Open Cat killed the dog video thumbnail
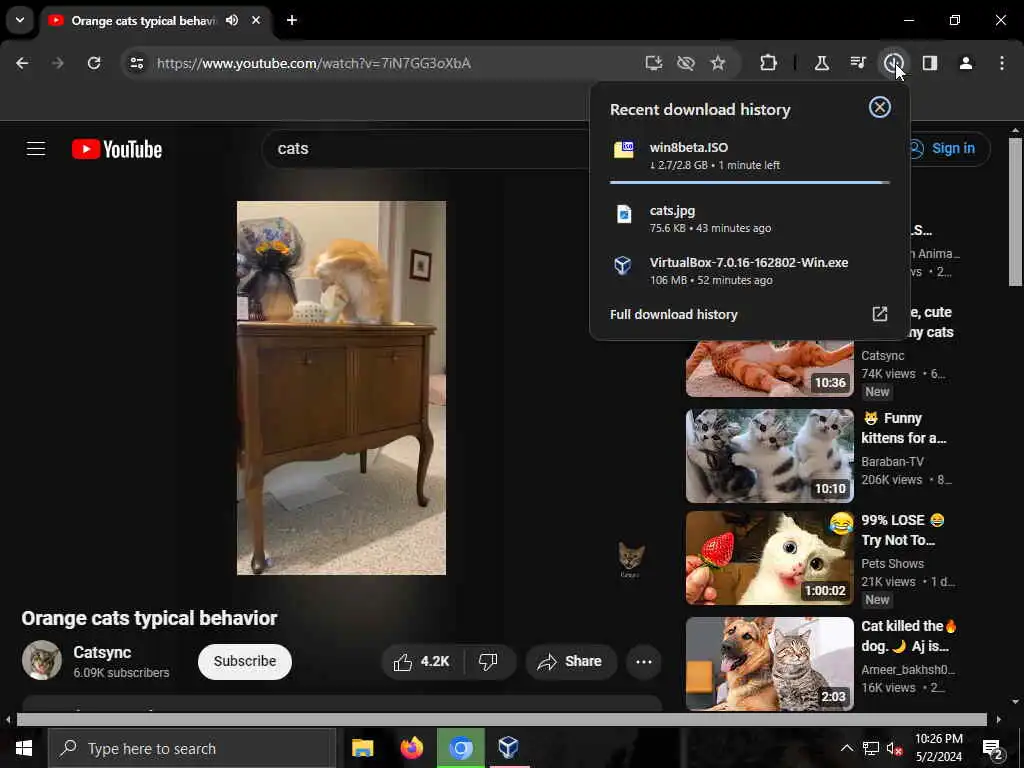Viewport: 1024px width, 768px height. 769,664
